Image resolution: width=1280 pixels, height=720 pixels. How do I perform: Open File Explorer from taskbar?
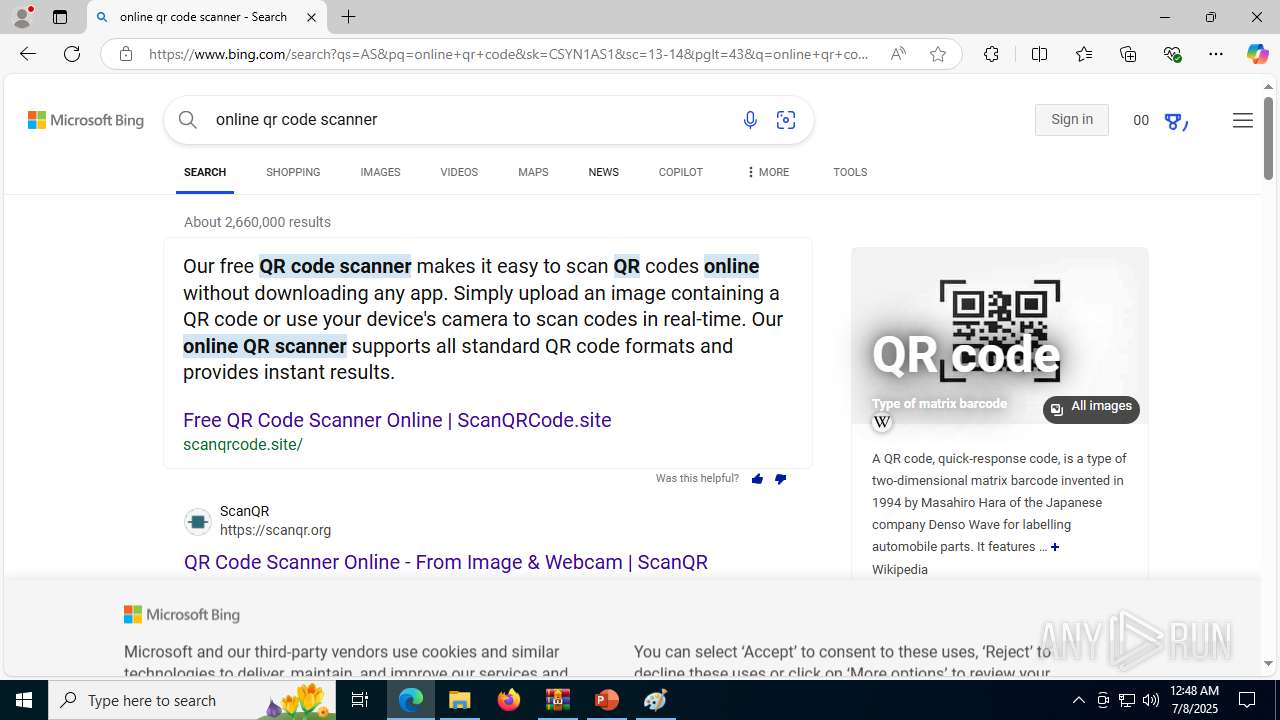460,700
